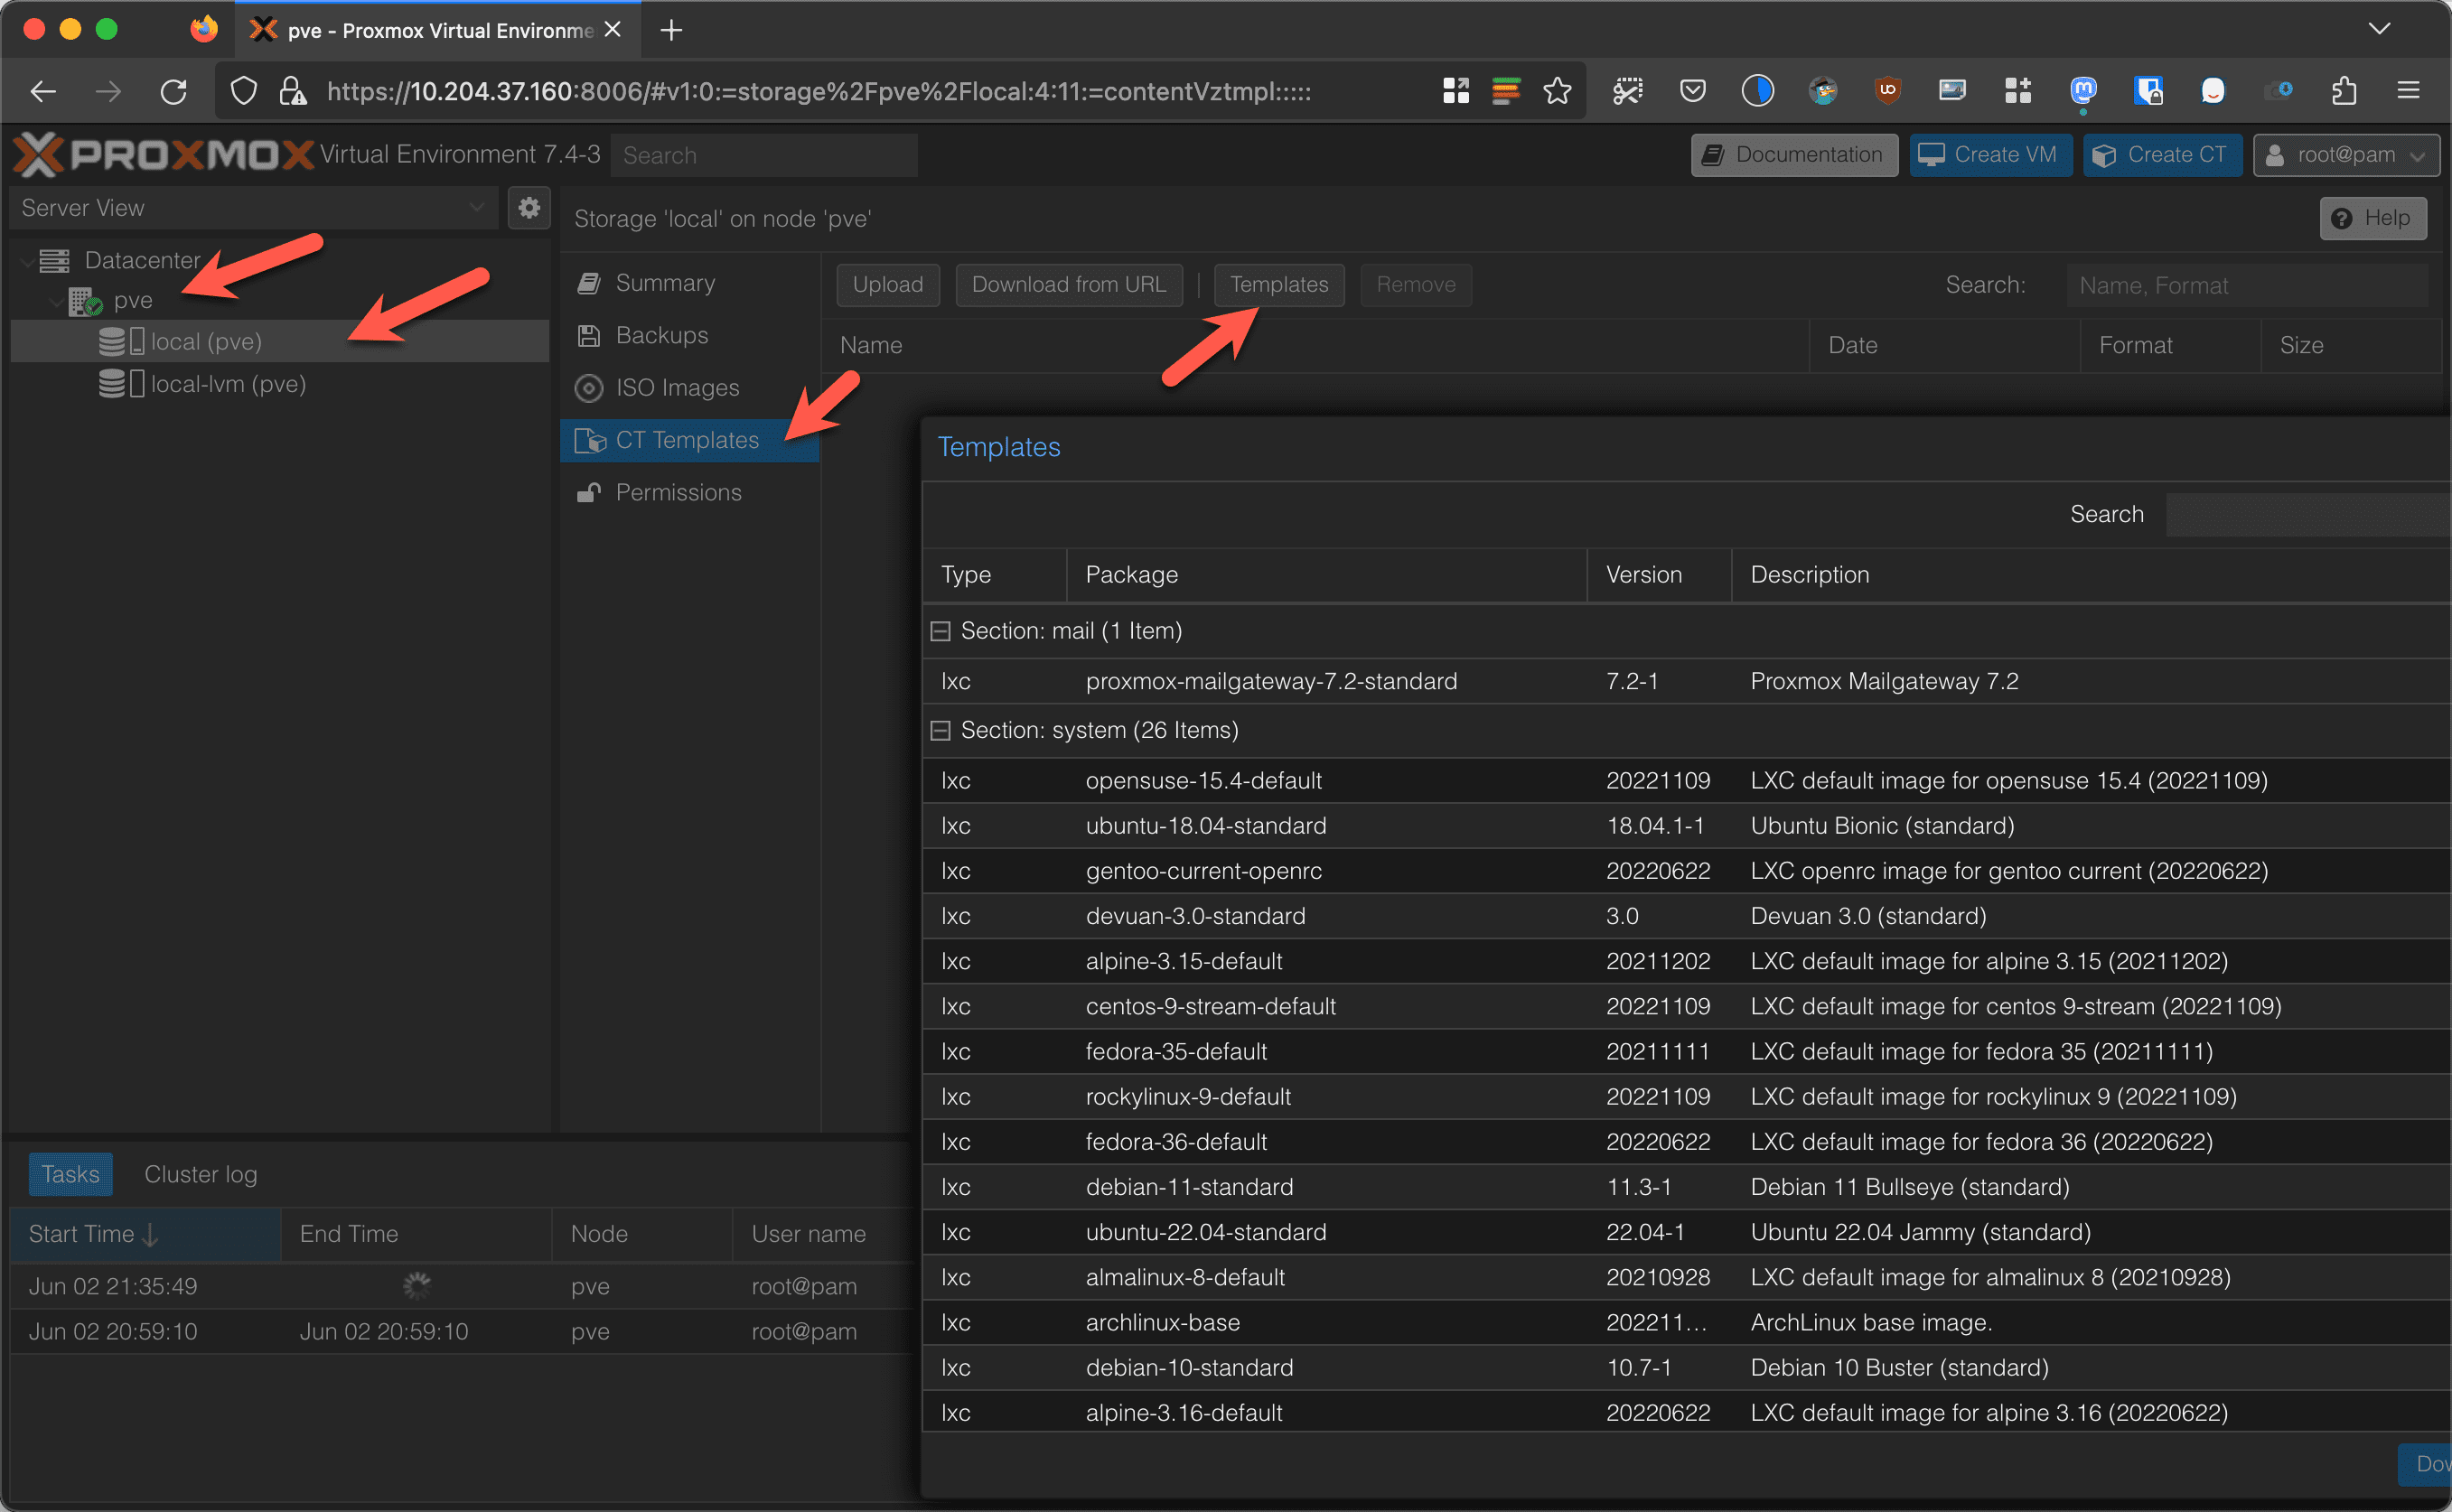Click the Create CT button
Screen dimensions: 2452x1512
[x=2162, y=155]
